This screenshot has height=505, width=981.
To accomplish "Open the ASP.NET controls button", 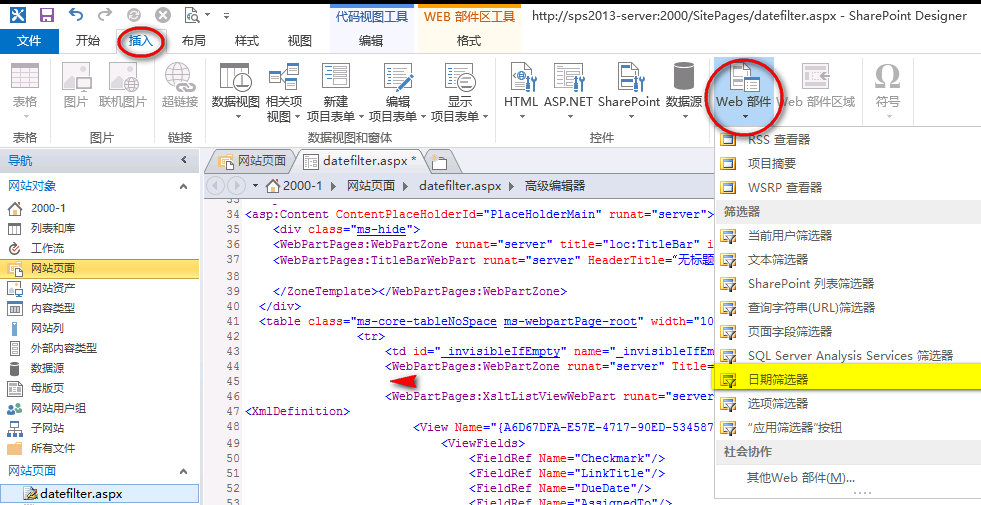I will point(568,91).
